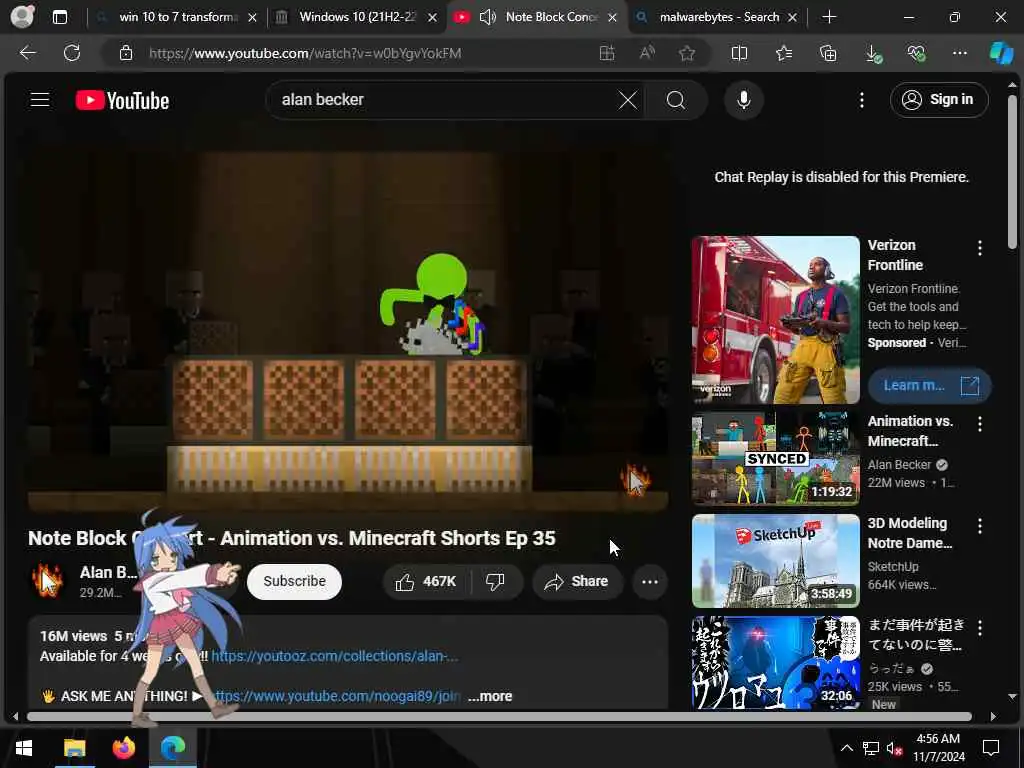This screenshot has height=768, width=1024.
Task: Open options for Japanese 32:06 video
Action: 980,628
